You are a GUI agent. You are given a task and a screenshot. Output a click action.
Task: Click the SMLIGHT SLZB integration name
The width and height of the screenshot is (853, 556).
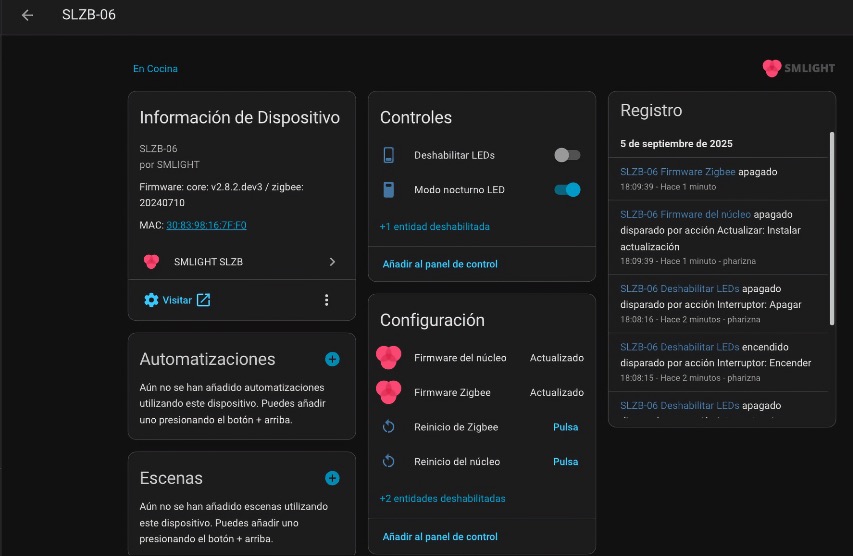pos(208,262)
